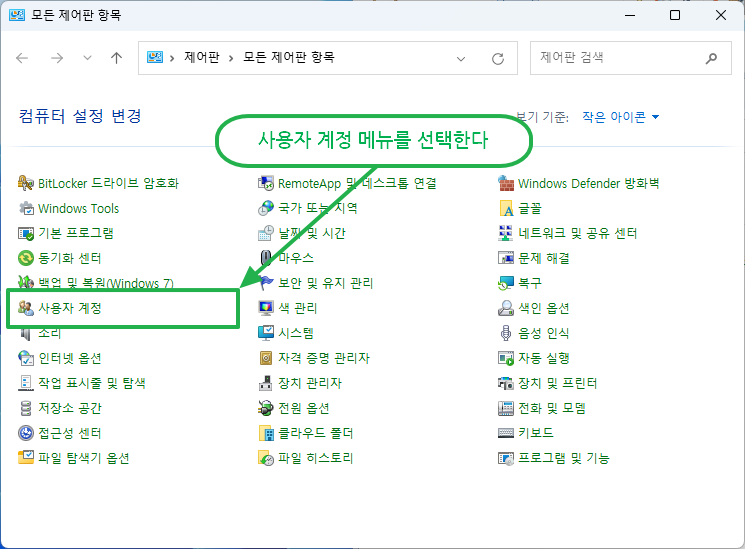
Task: Open the 파일 탐색기 옵션 folder icon
Action: [x=26, y=458]
